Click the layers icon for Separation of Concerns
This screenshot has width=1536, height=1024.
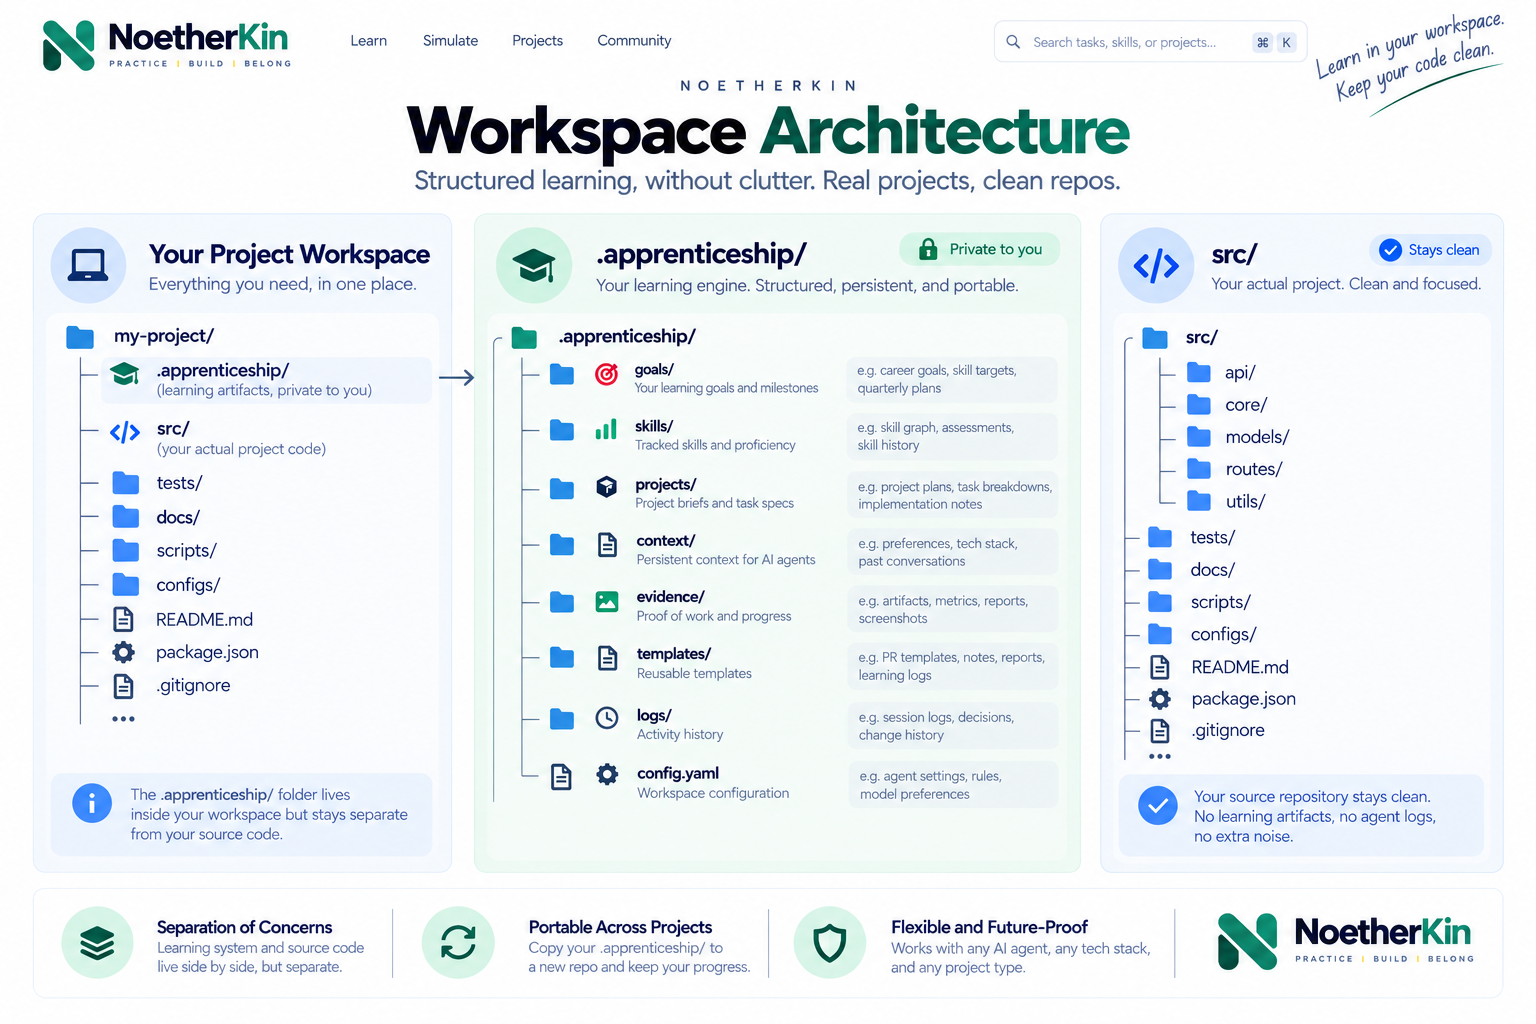(97, 943)
